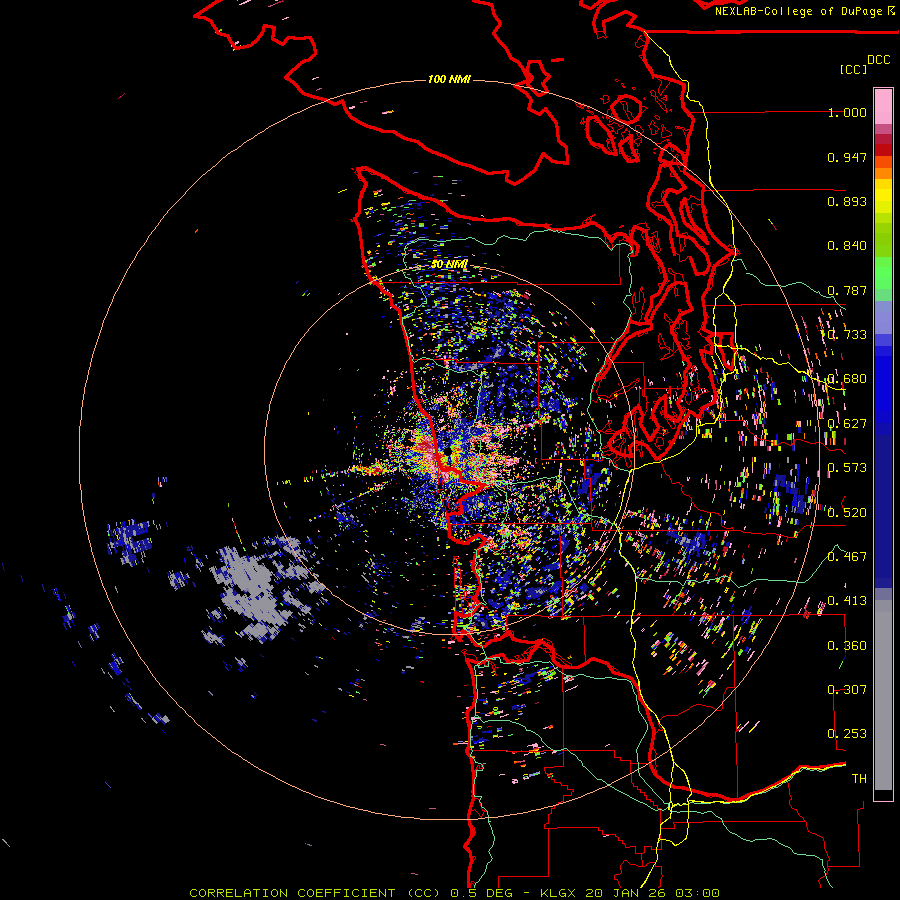The width and height of the screenshot is (900, 900).
Task: Click the DCC label above the color bar
Action: click(878, 60)
